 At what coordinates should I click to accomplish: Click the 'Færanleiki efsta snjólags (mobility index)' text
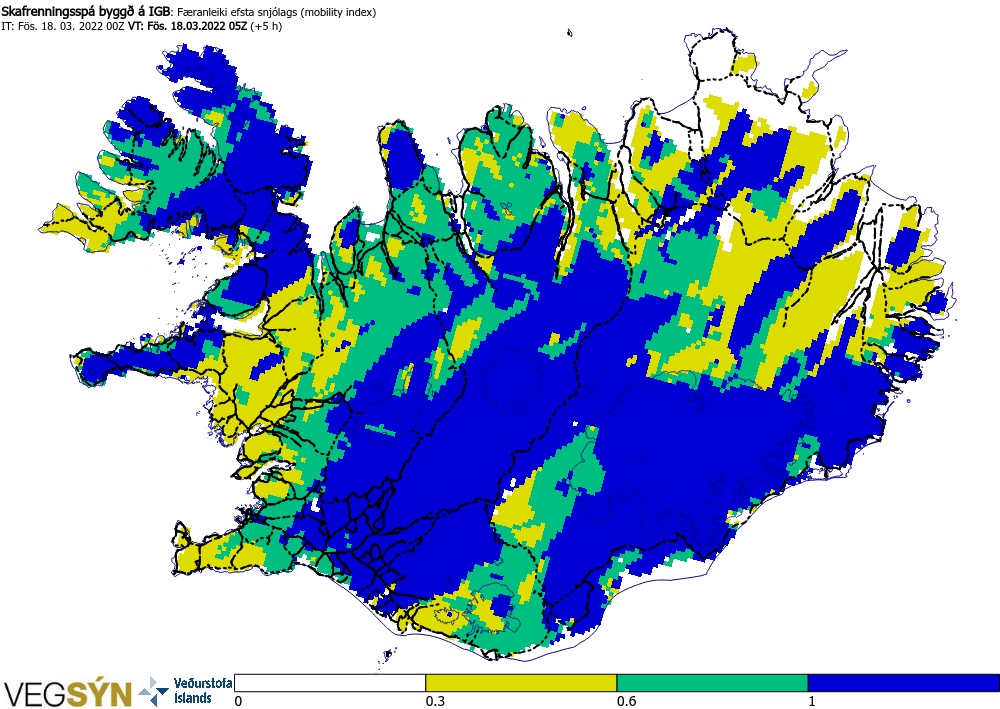276,12
